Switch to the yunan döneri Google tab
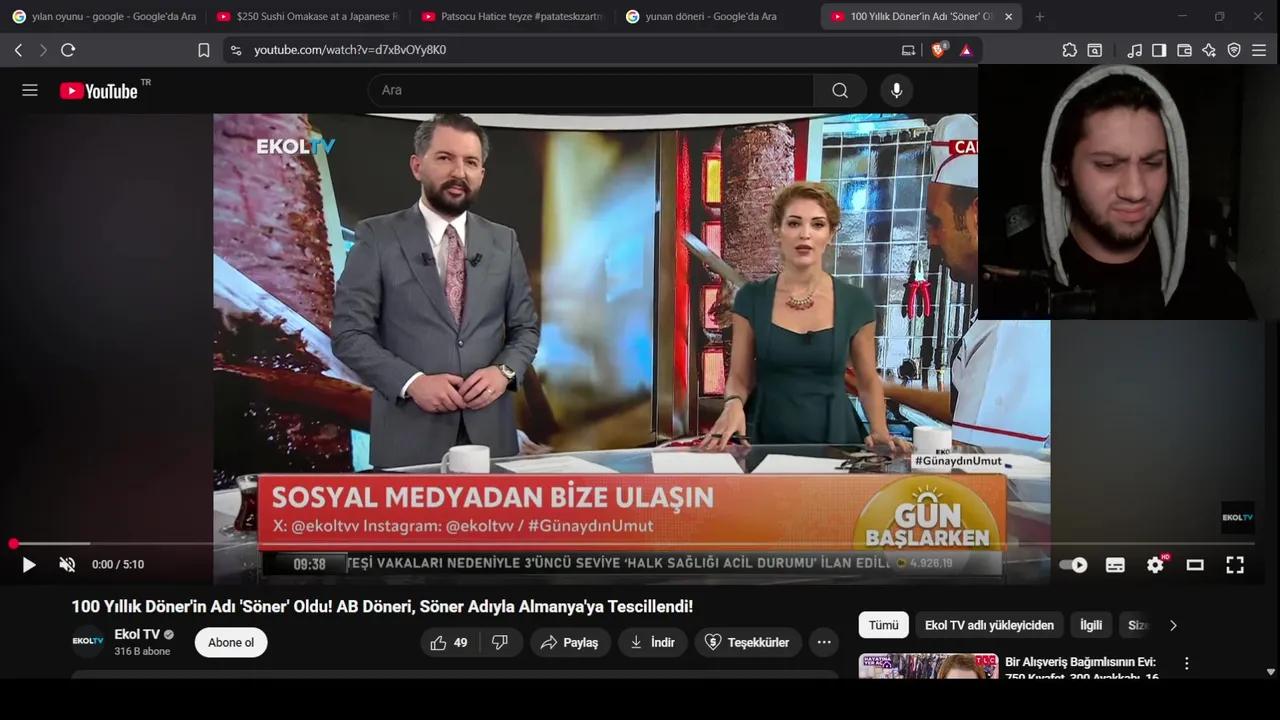 pos(716,17)
